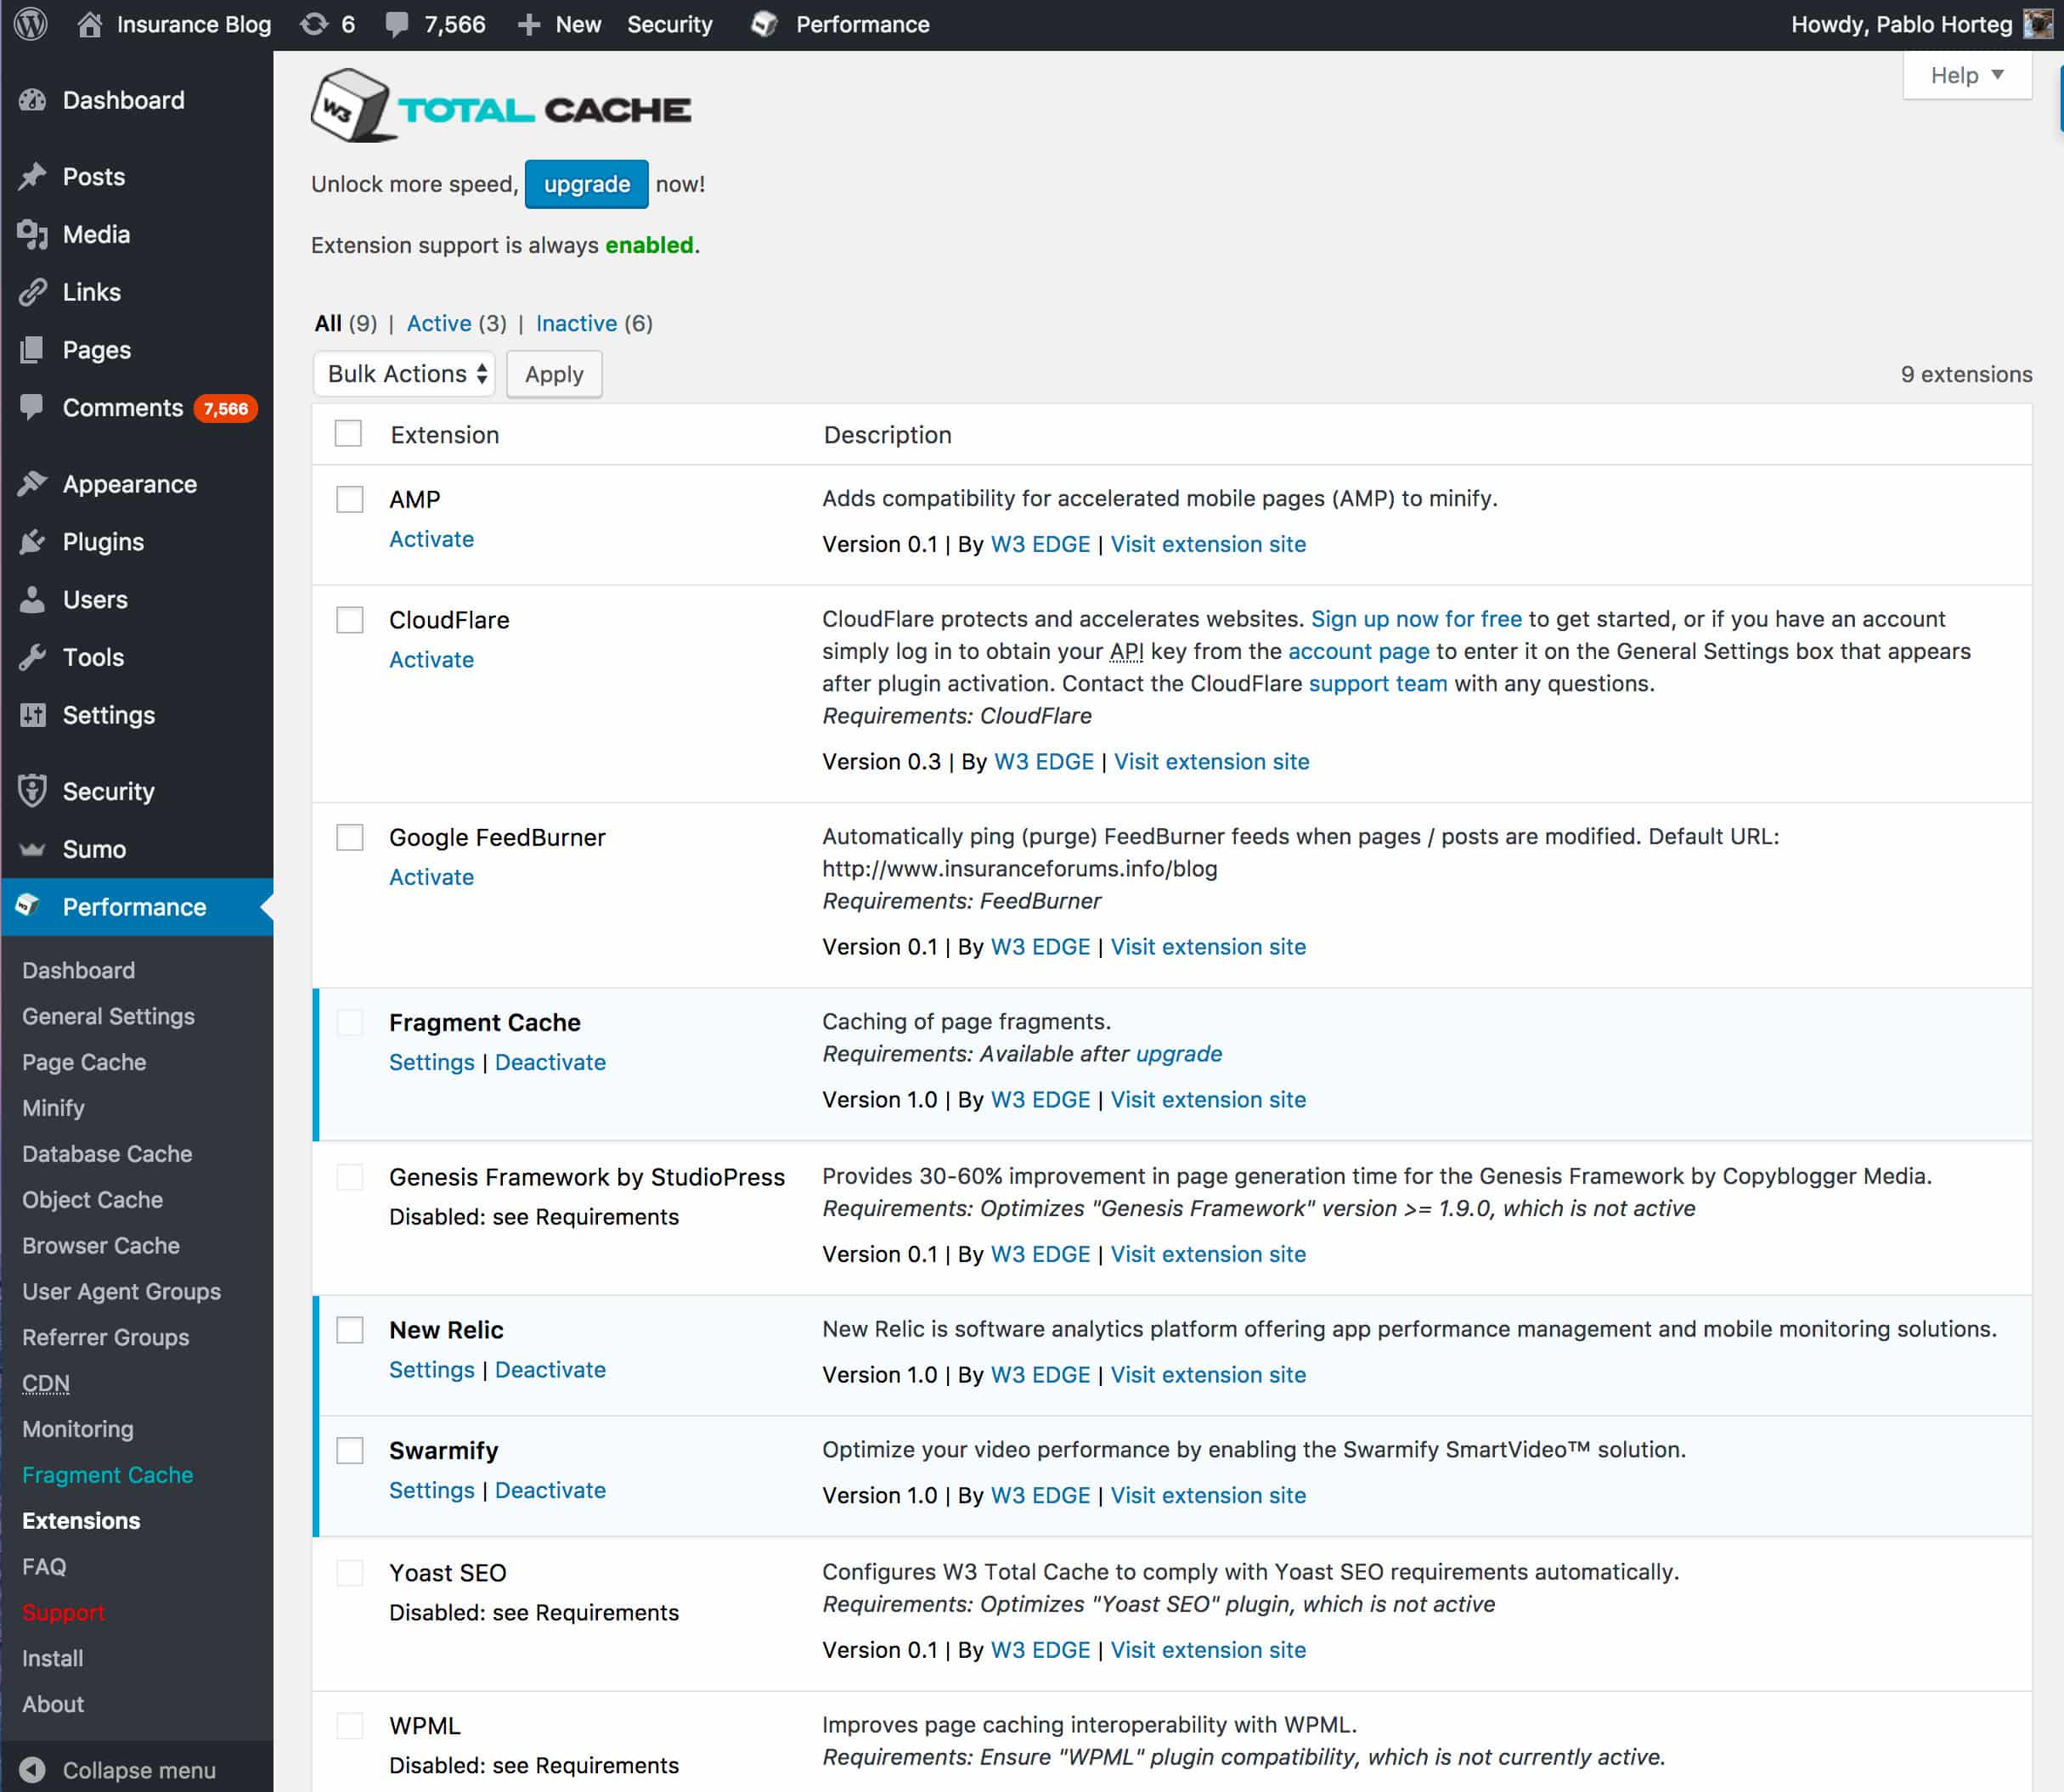Image resolution: width=2064 pixels, height=1792 pixels.
Task: Click the Plugins plug icon
Action: point(33,542)
